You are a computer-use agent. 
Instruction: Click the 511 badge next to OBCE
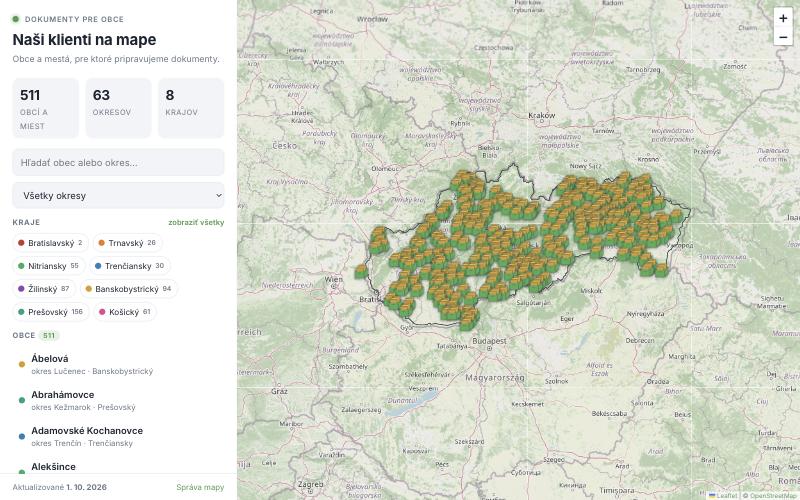pyautogui.click(x=49, y=335)
